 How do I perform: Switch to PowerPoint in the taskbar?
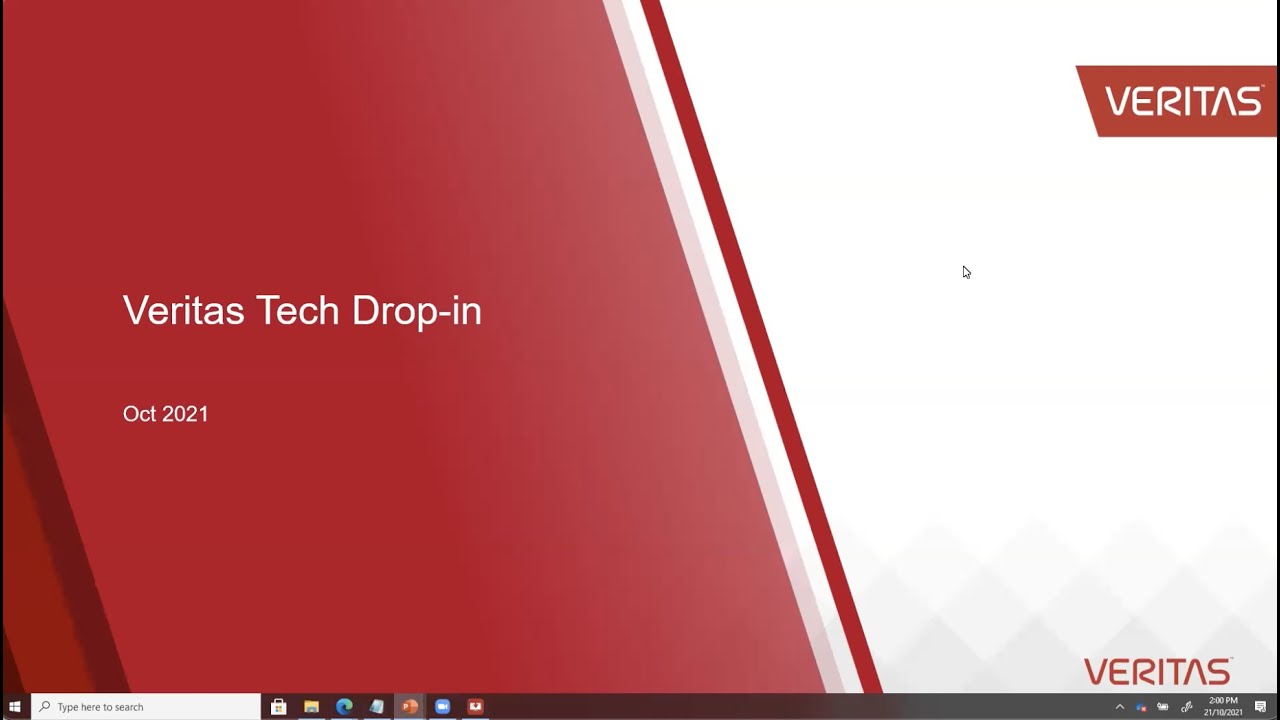[x=410, y=707]
